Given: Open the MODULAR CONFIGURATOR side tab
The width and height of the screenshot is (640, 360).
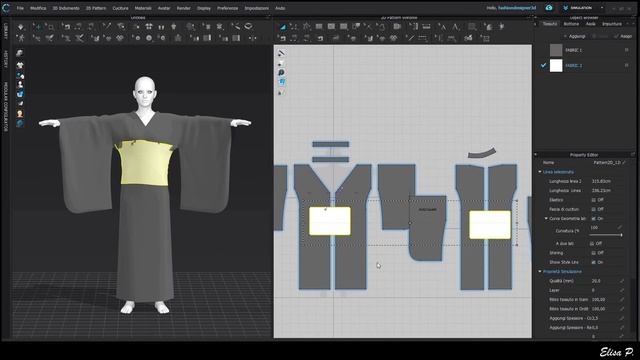Looking at the screenshot, I should [x=6, y=107].
